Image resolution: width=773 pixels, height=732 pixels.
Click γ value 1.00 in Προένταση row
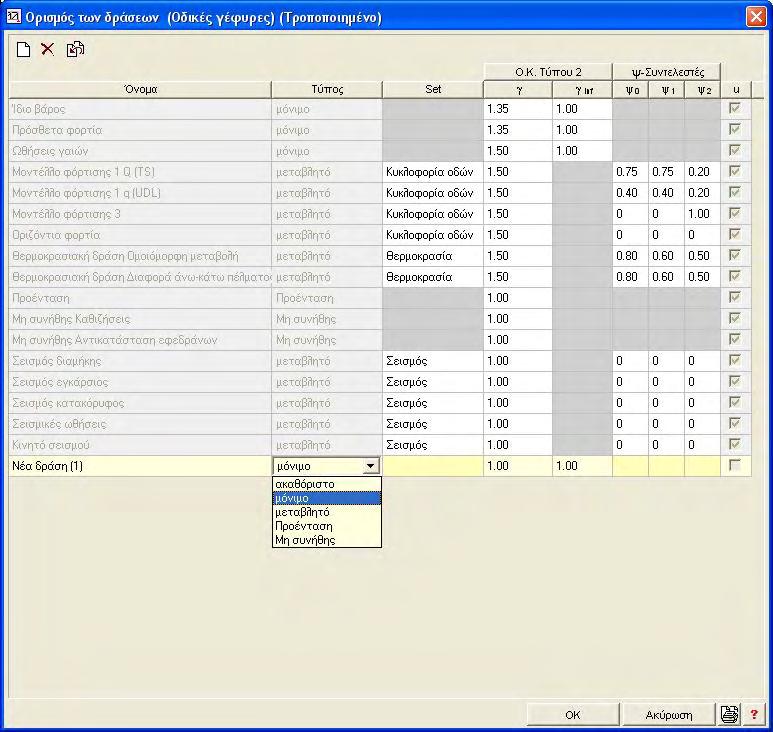click(x=518, y=298)
